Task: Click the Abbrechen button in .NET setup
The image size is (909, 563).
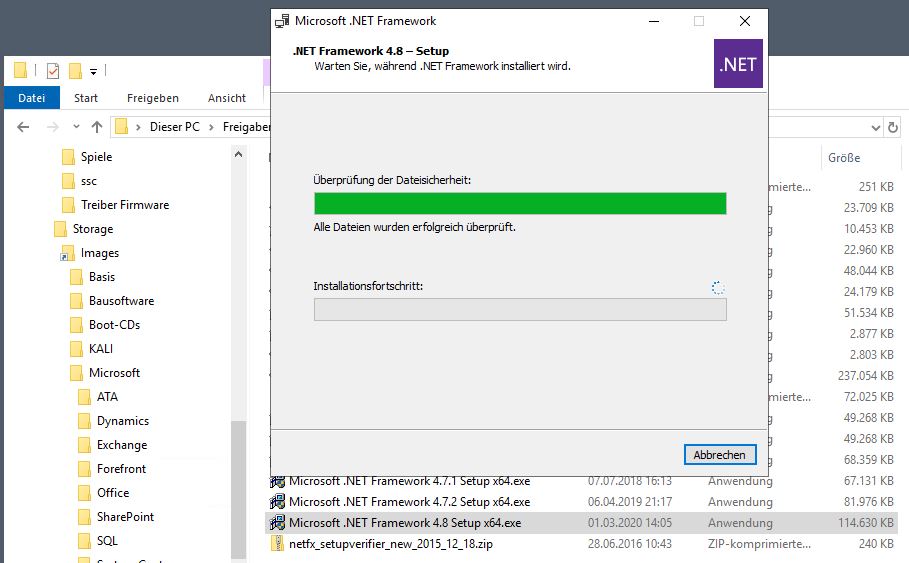Action: [719, 455]
